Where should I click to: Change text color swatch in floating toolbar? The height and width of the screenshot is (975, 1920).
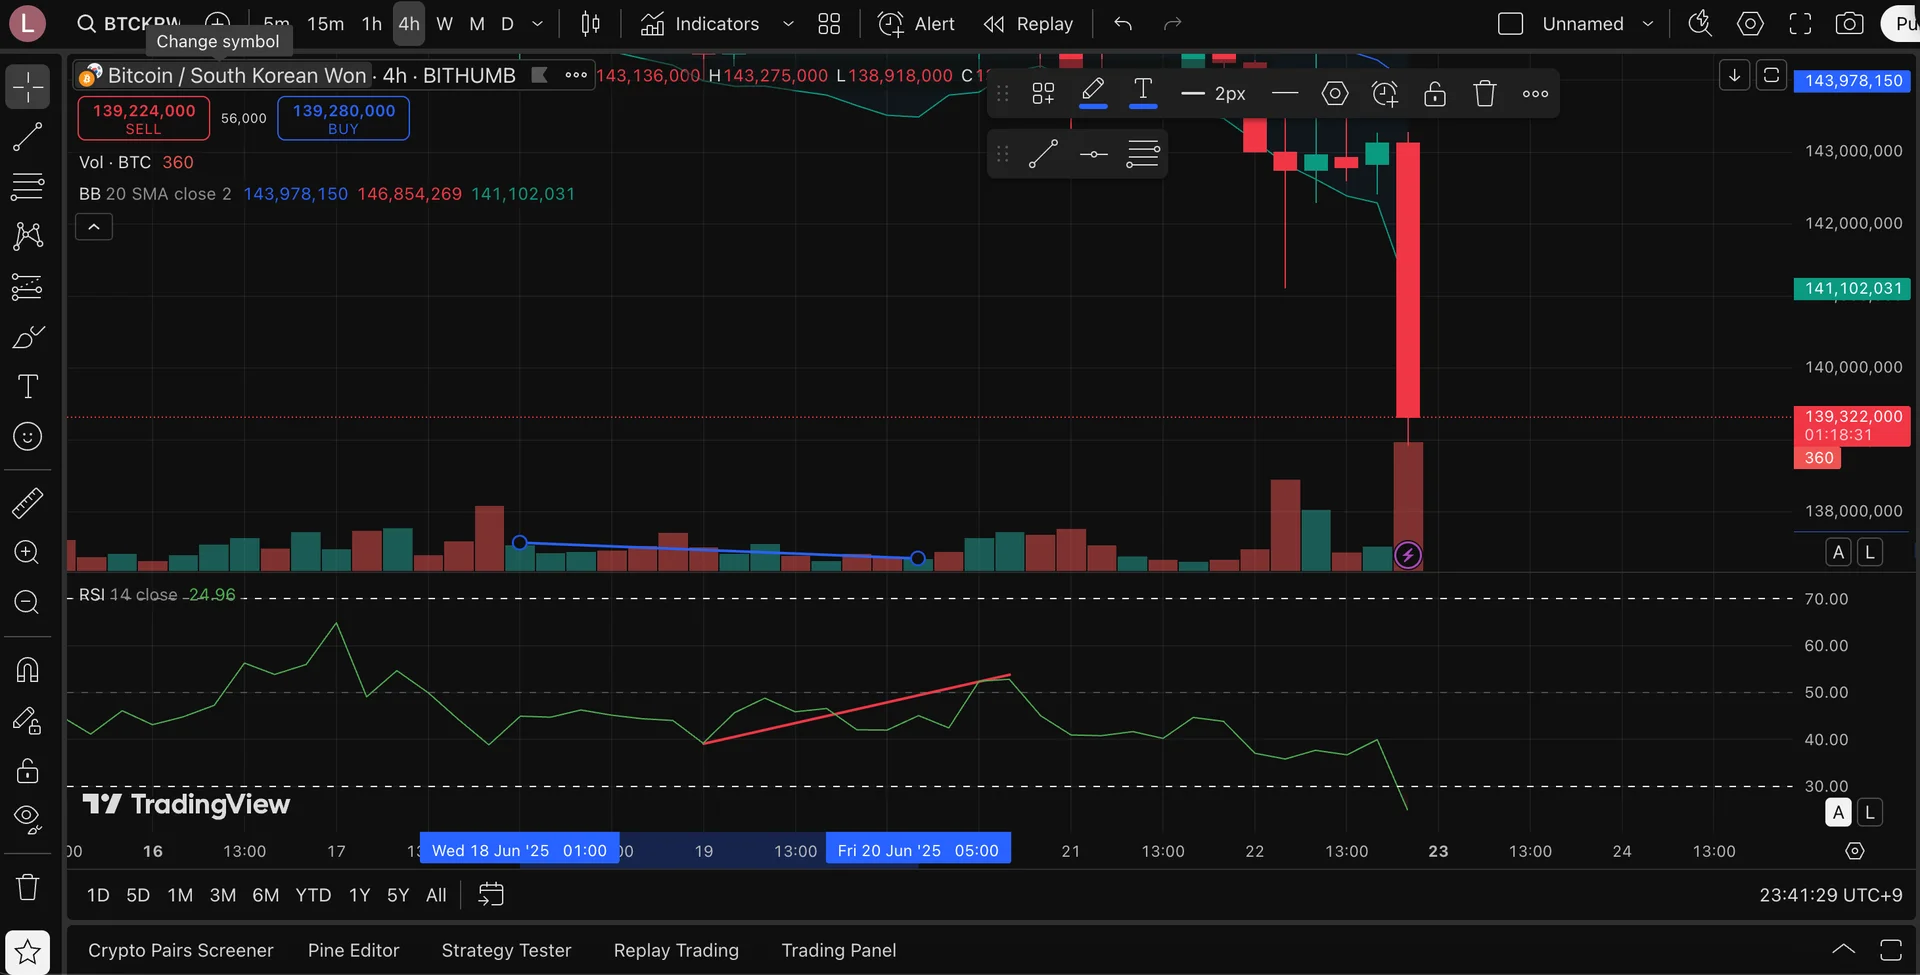[1143, 93]
